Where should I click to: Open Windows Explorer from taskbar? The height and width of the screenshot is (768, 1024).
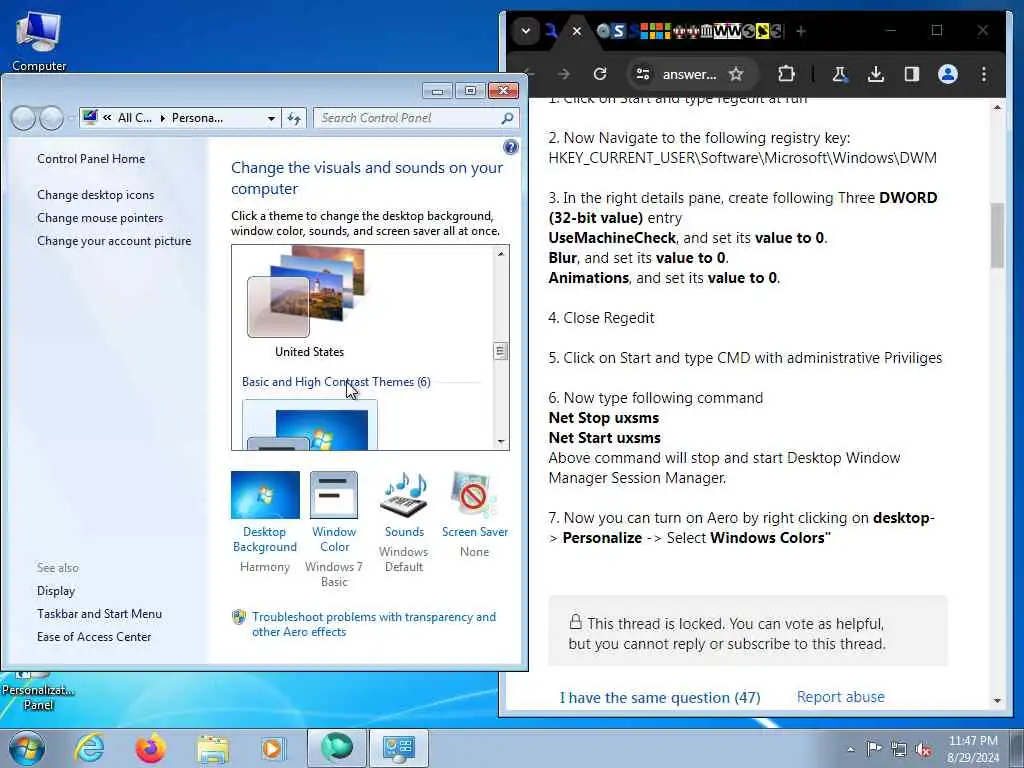click(213, 748)
